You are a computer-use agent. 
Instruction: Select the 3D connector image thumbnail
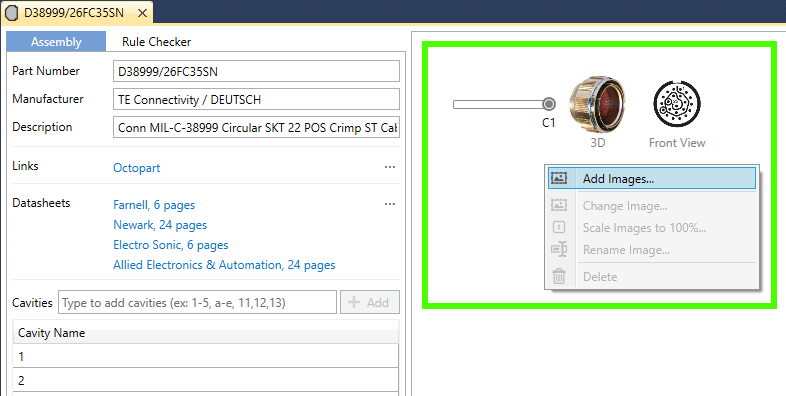coord(597,104)
